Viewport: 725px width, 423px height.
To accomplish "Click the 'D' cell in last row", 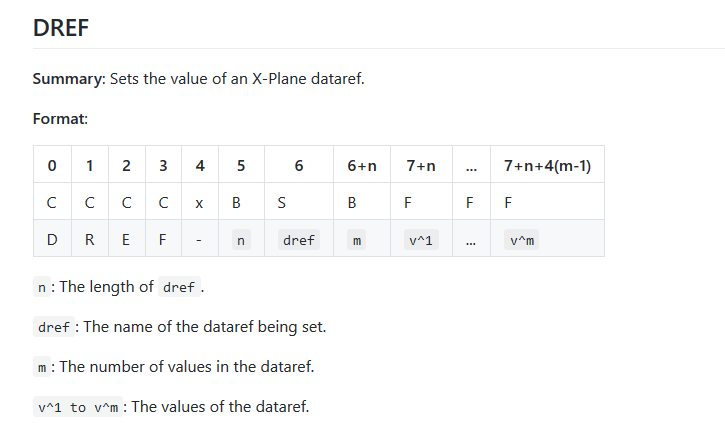I will [52, 239].
